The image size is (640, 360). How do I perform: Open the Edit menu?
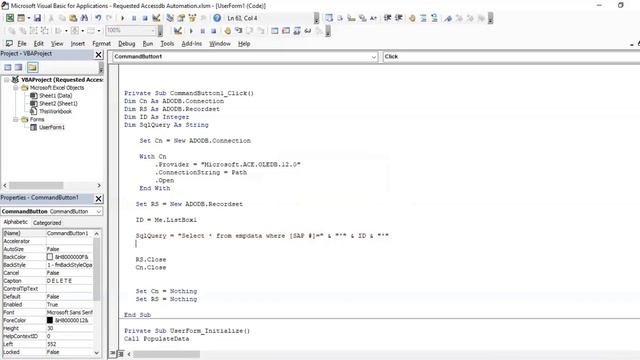coord(38,44)
